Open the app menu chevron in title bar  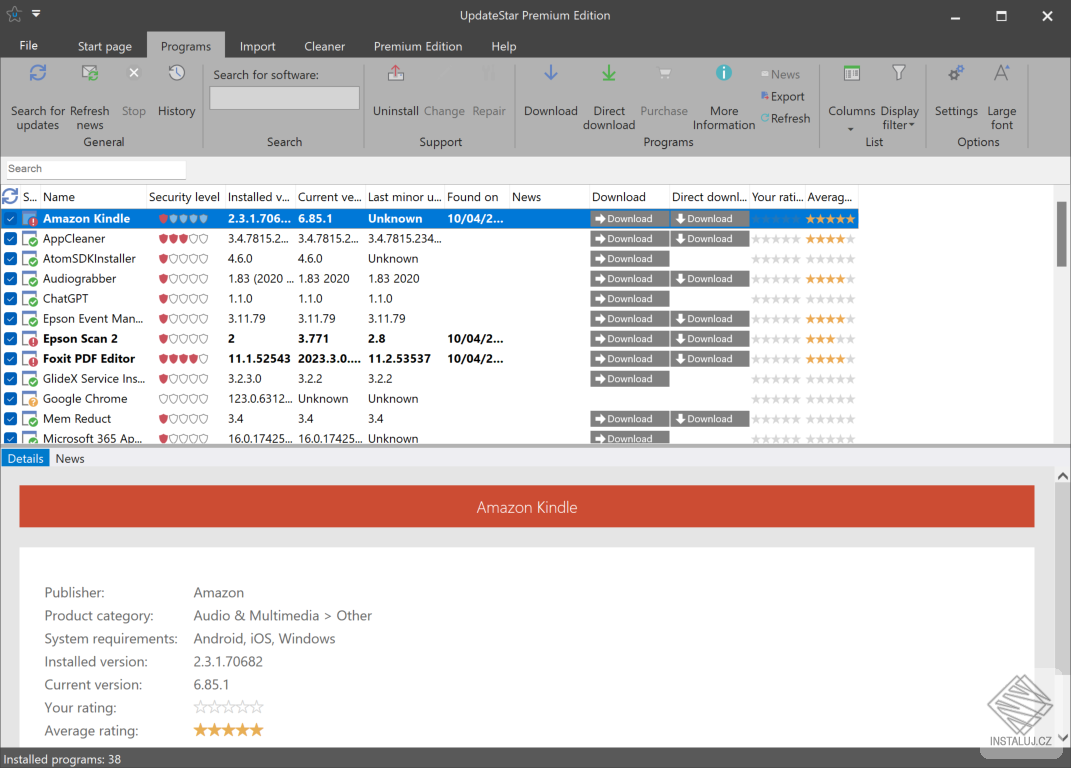pyautogui.click(x=36, y=14)
